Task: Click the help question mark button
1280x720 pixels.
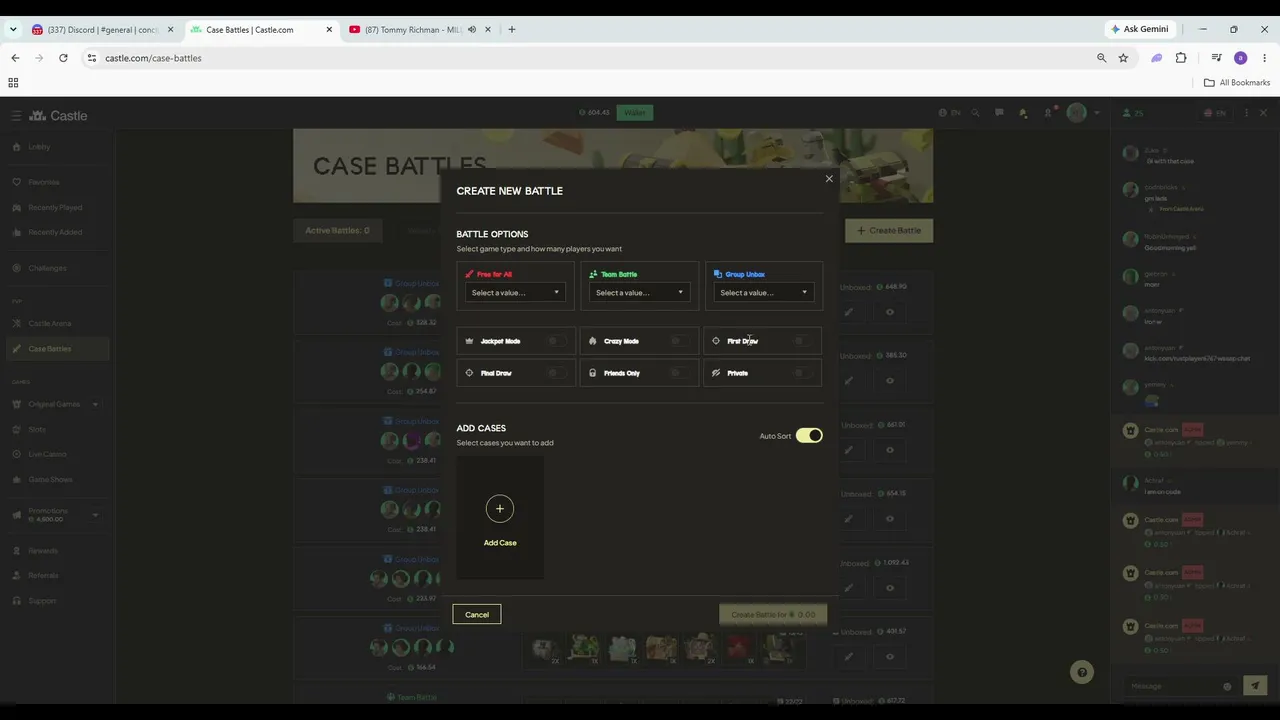Action: 1081,672
